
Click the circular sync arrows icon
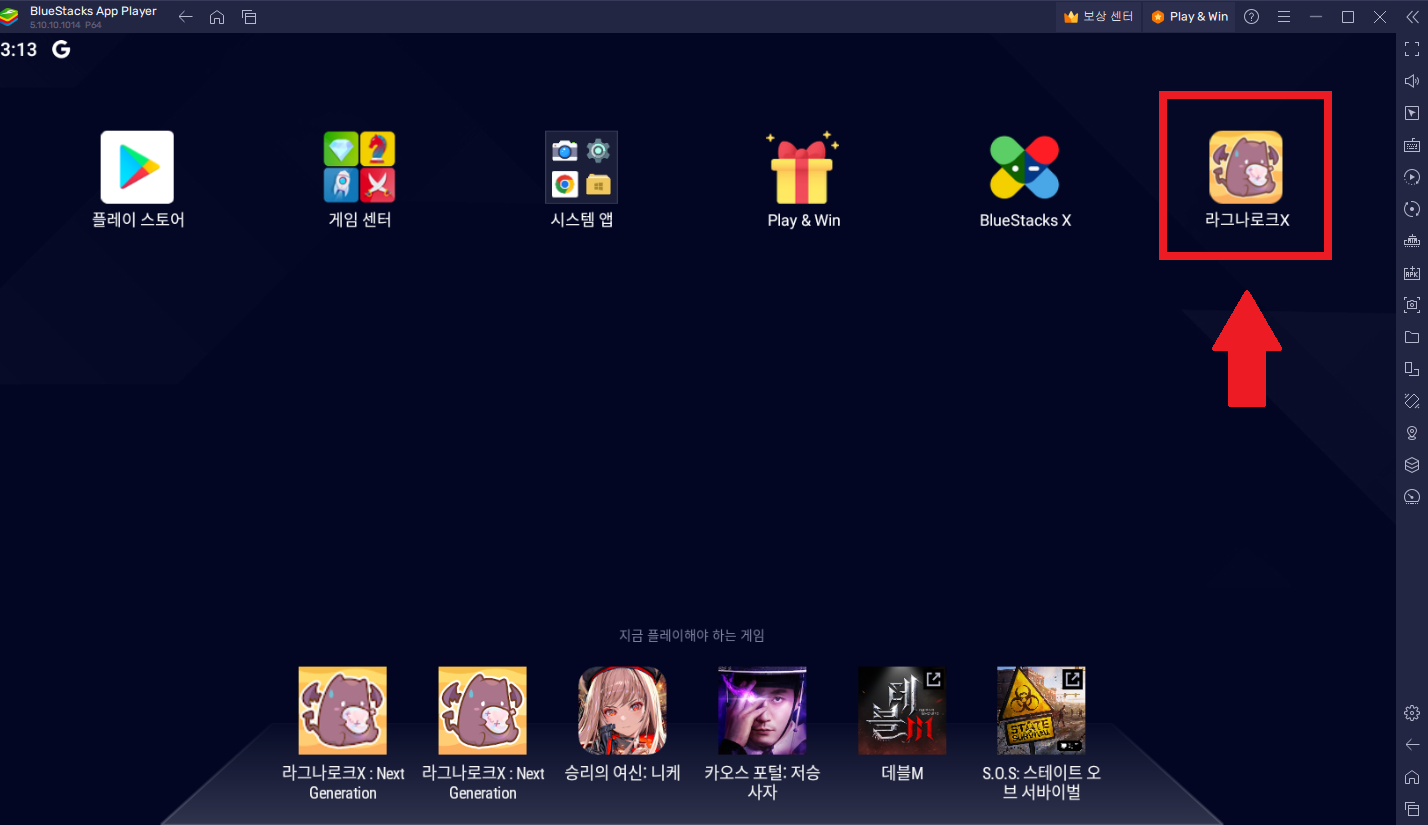click(x=1412, y=209)
